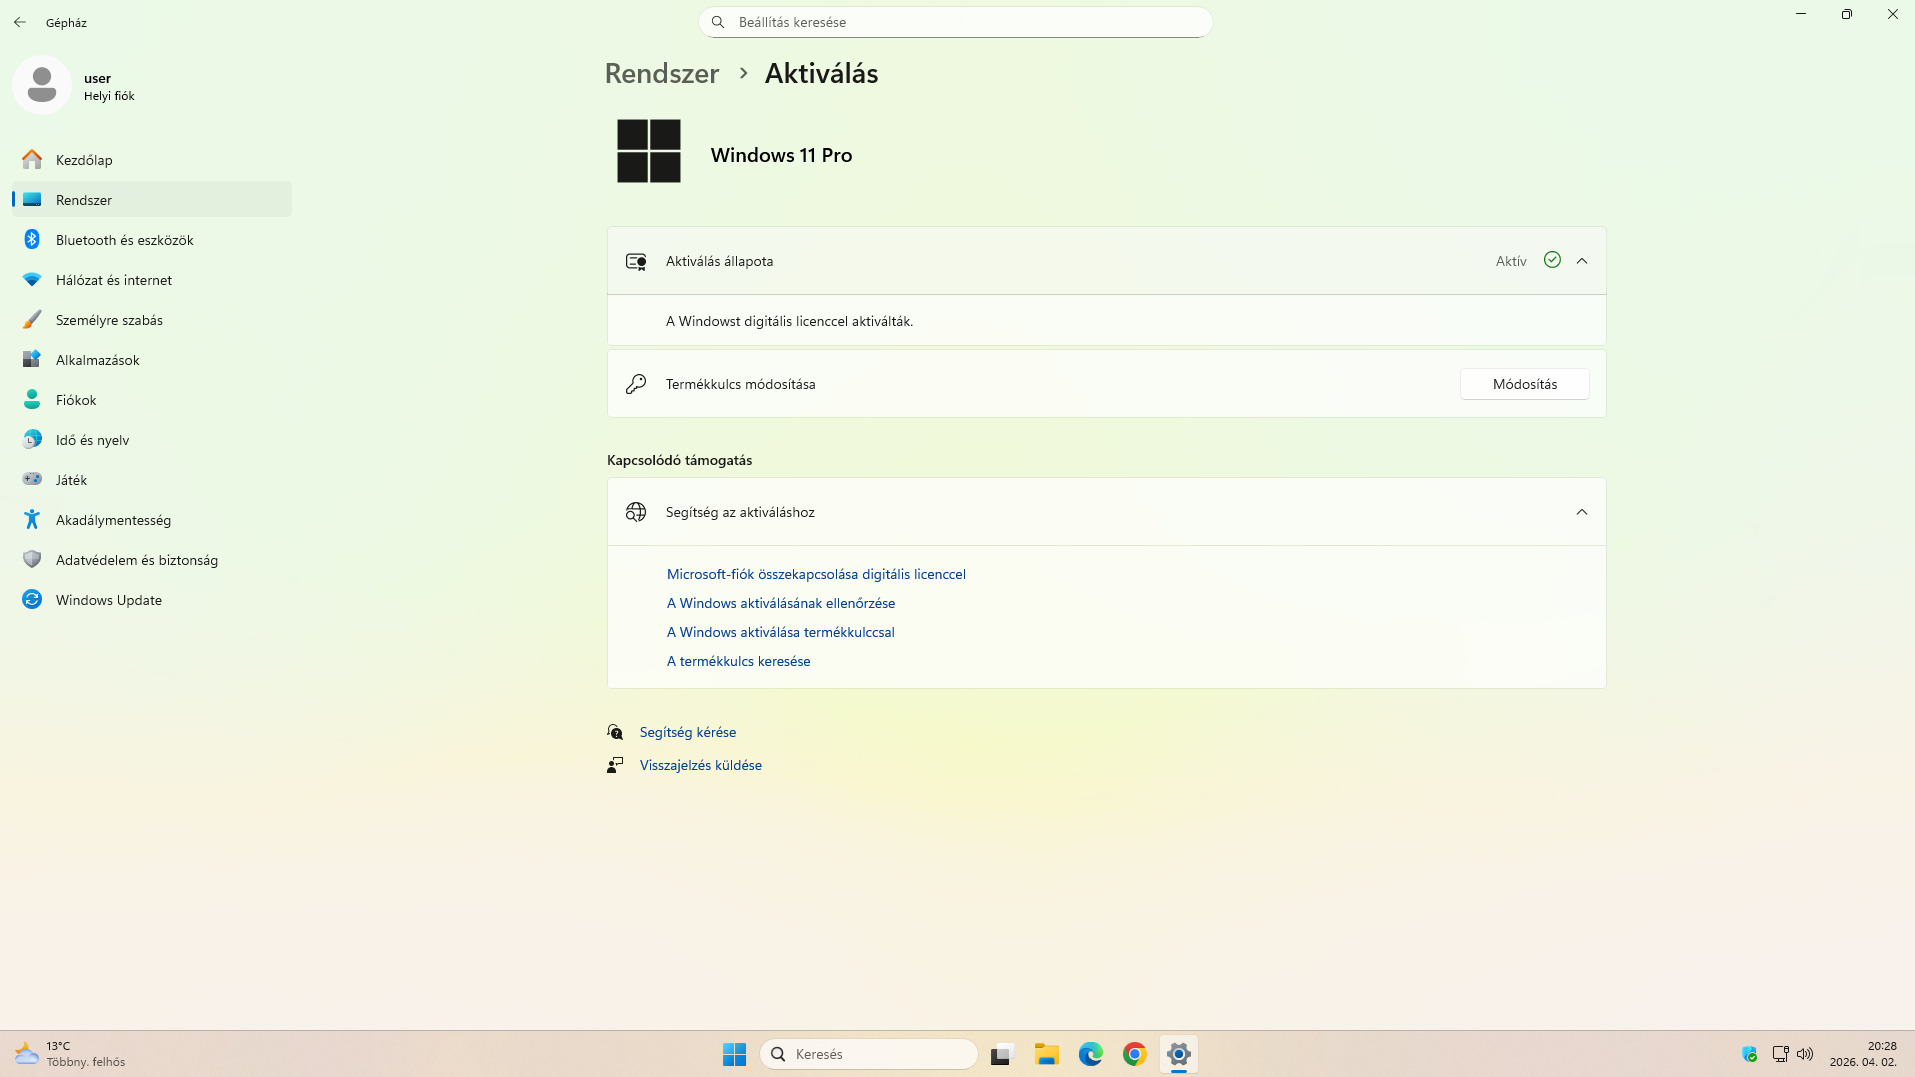Open A Windows aktiválása termékkulccsal link
1915x1077 pixels.
pos(781,632)
